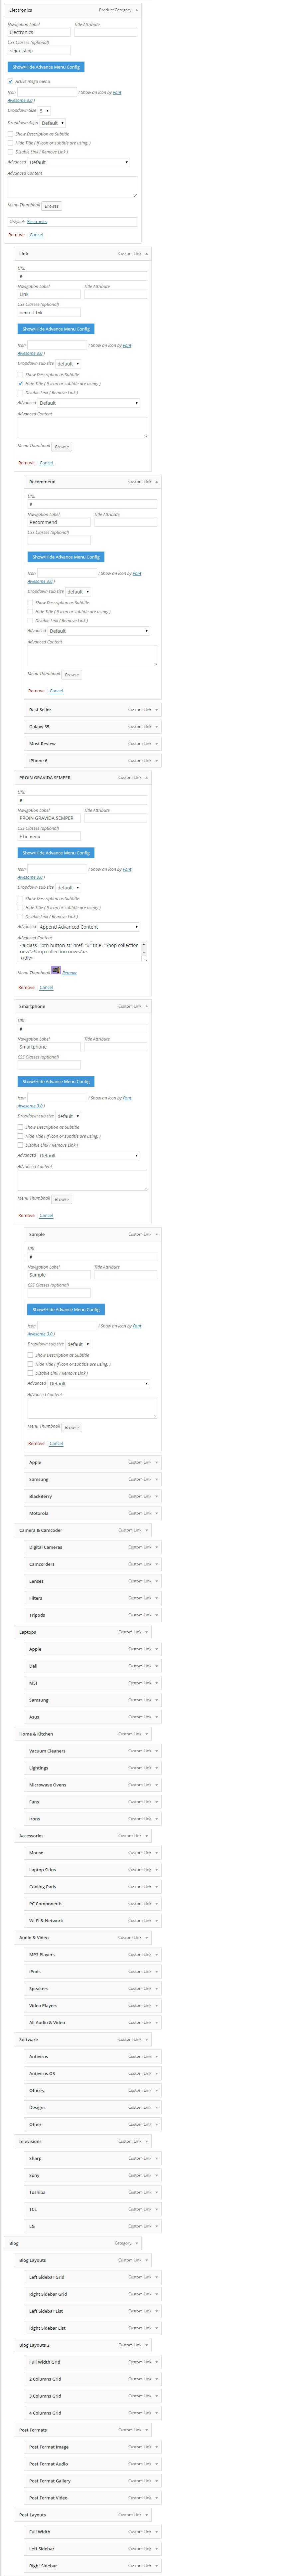Expand the MP3 Players menu item
The height and width of the screenshot is (2576, 282).
(156, 1955)
